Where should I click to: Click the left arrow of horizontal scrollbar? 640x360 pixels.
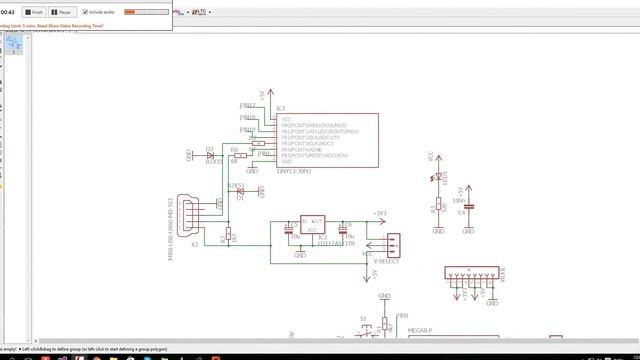[36, 340]
